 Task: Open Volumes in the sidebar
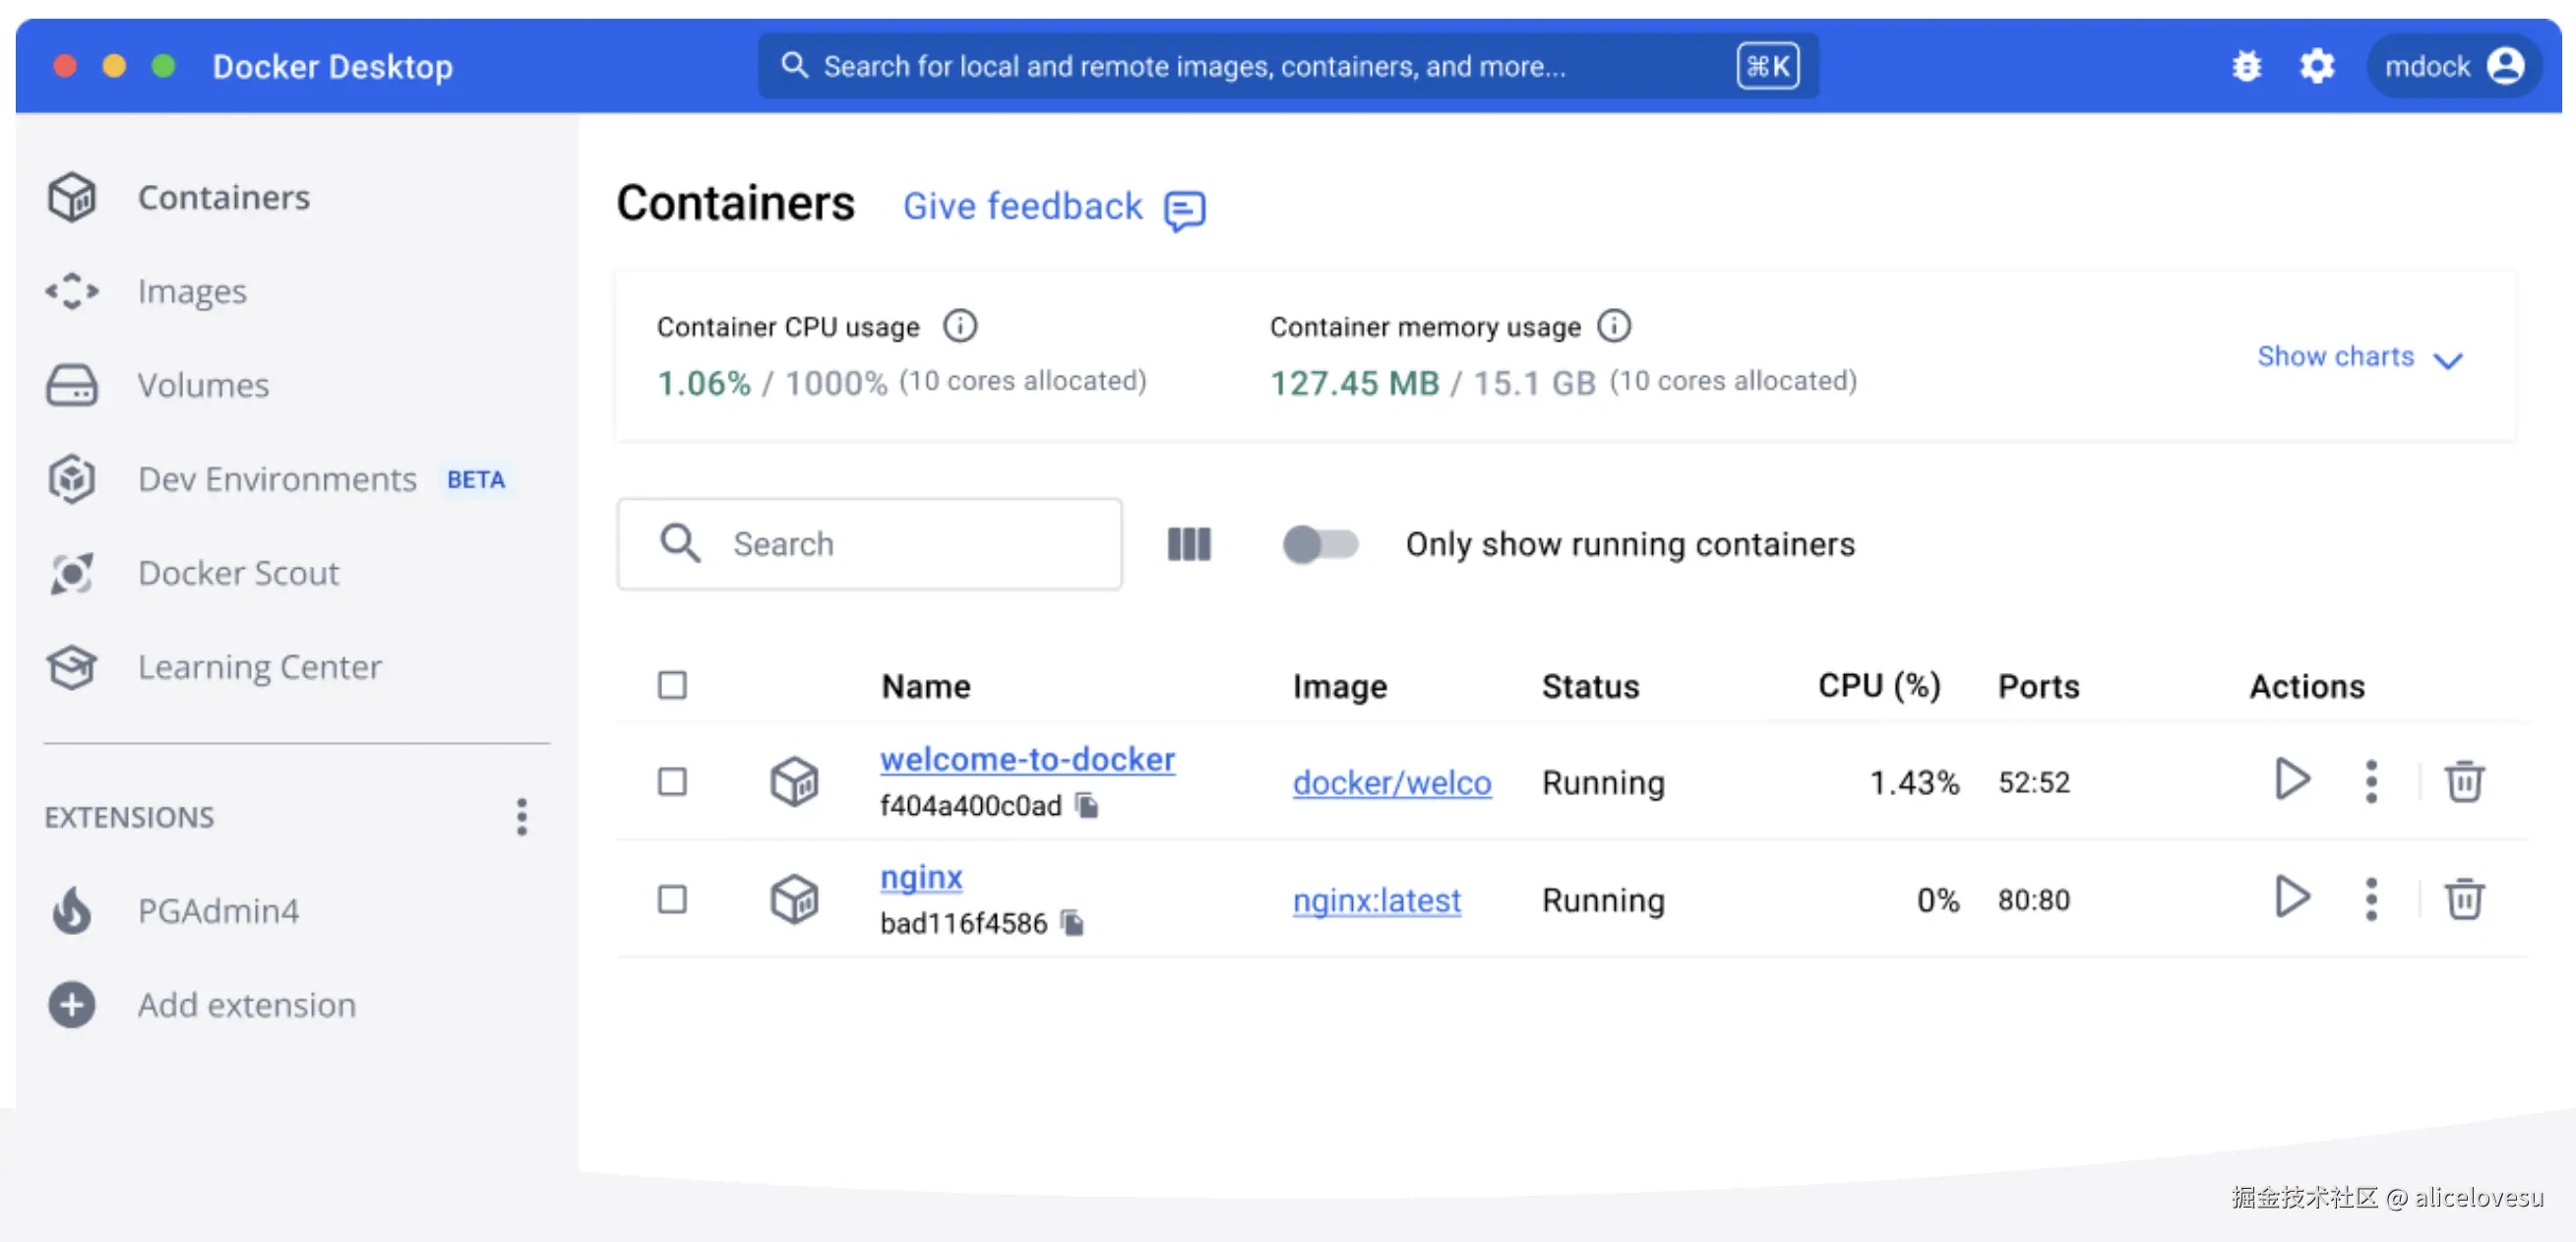pos(203,385)
